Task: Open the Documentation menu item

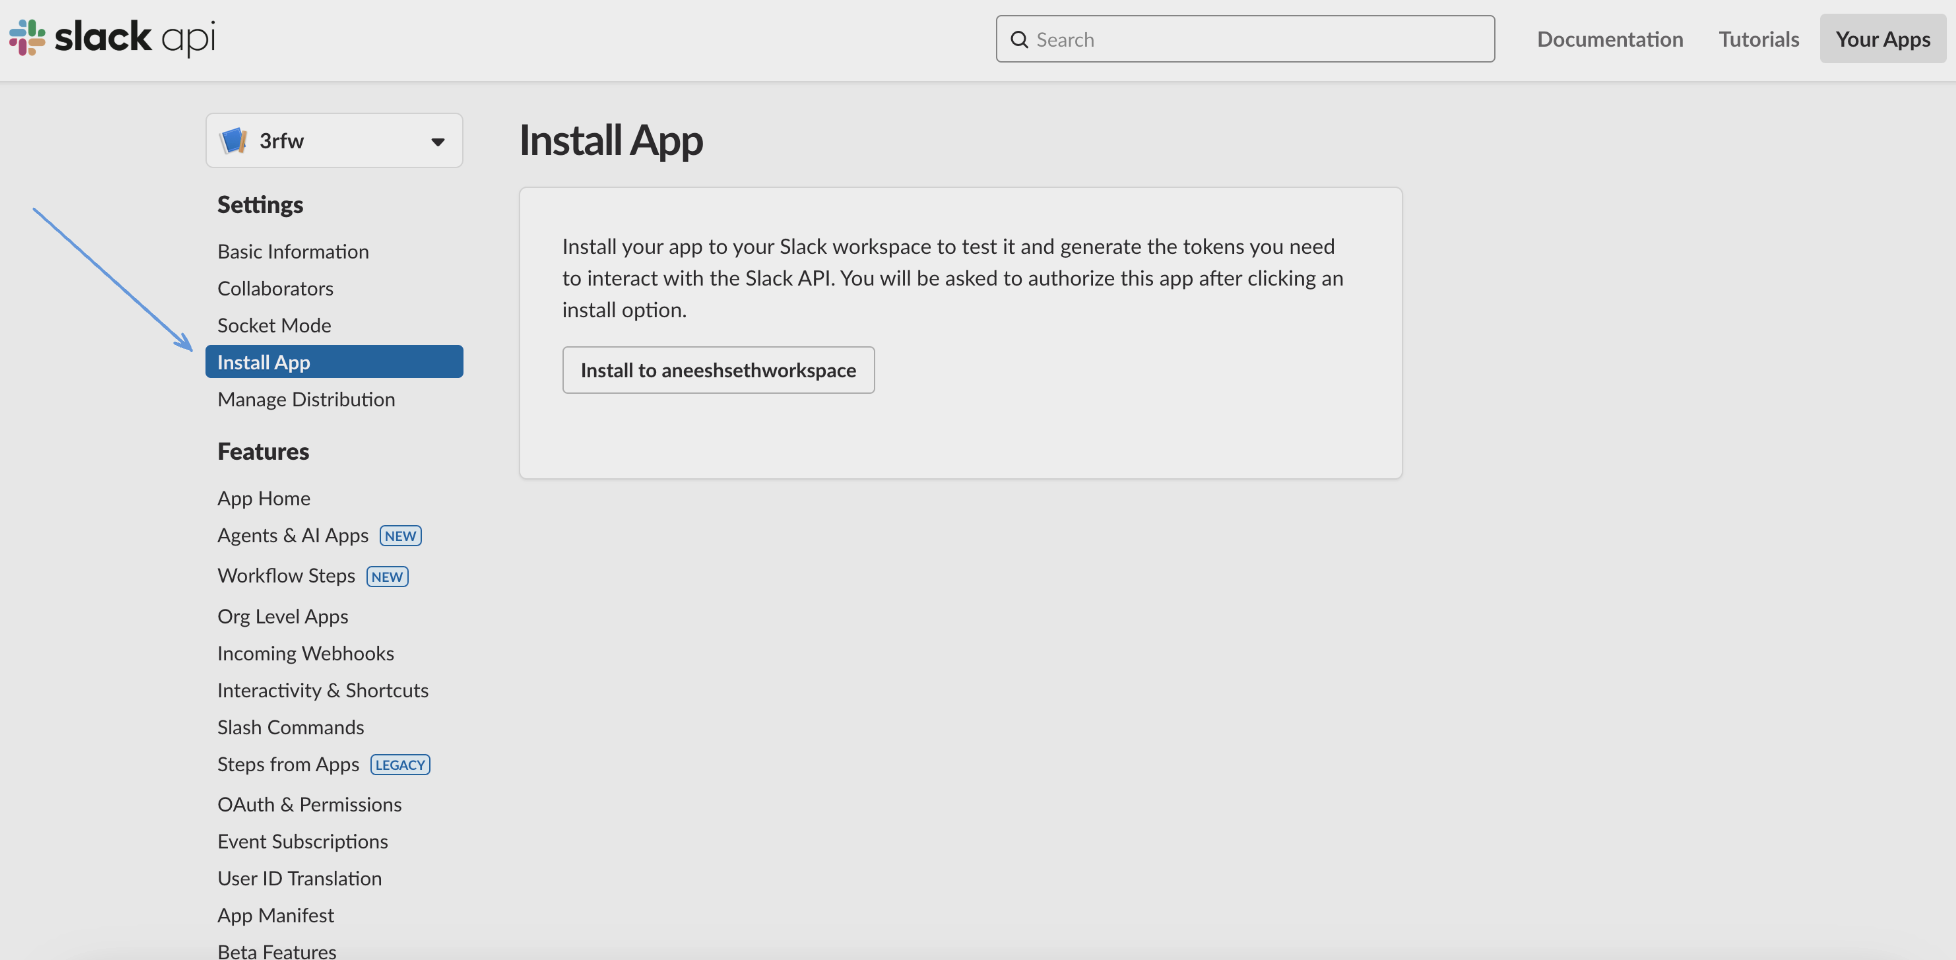Action: pos(1610,39)
